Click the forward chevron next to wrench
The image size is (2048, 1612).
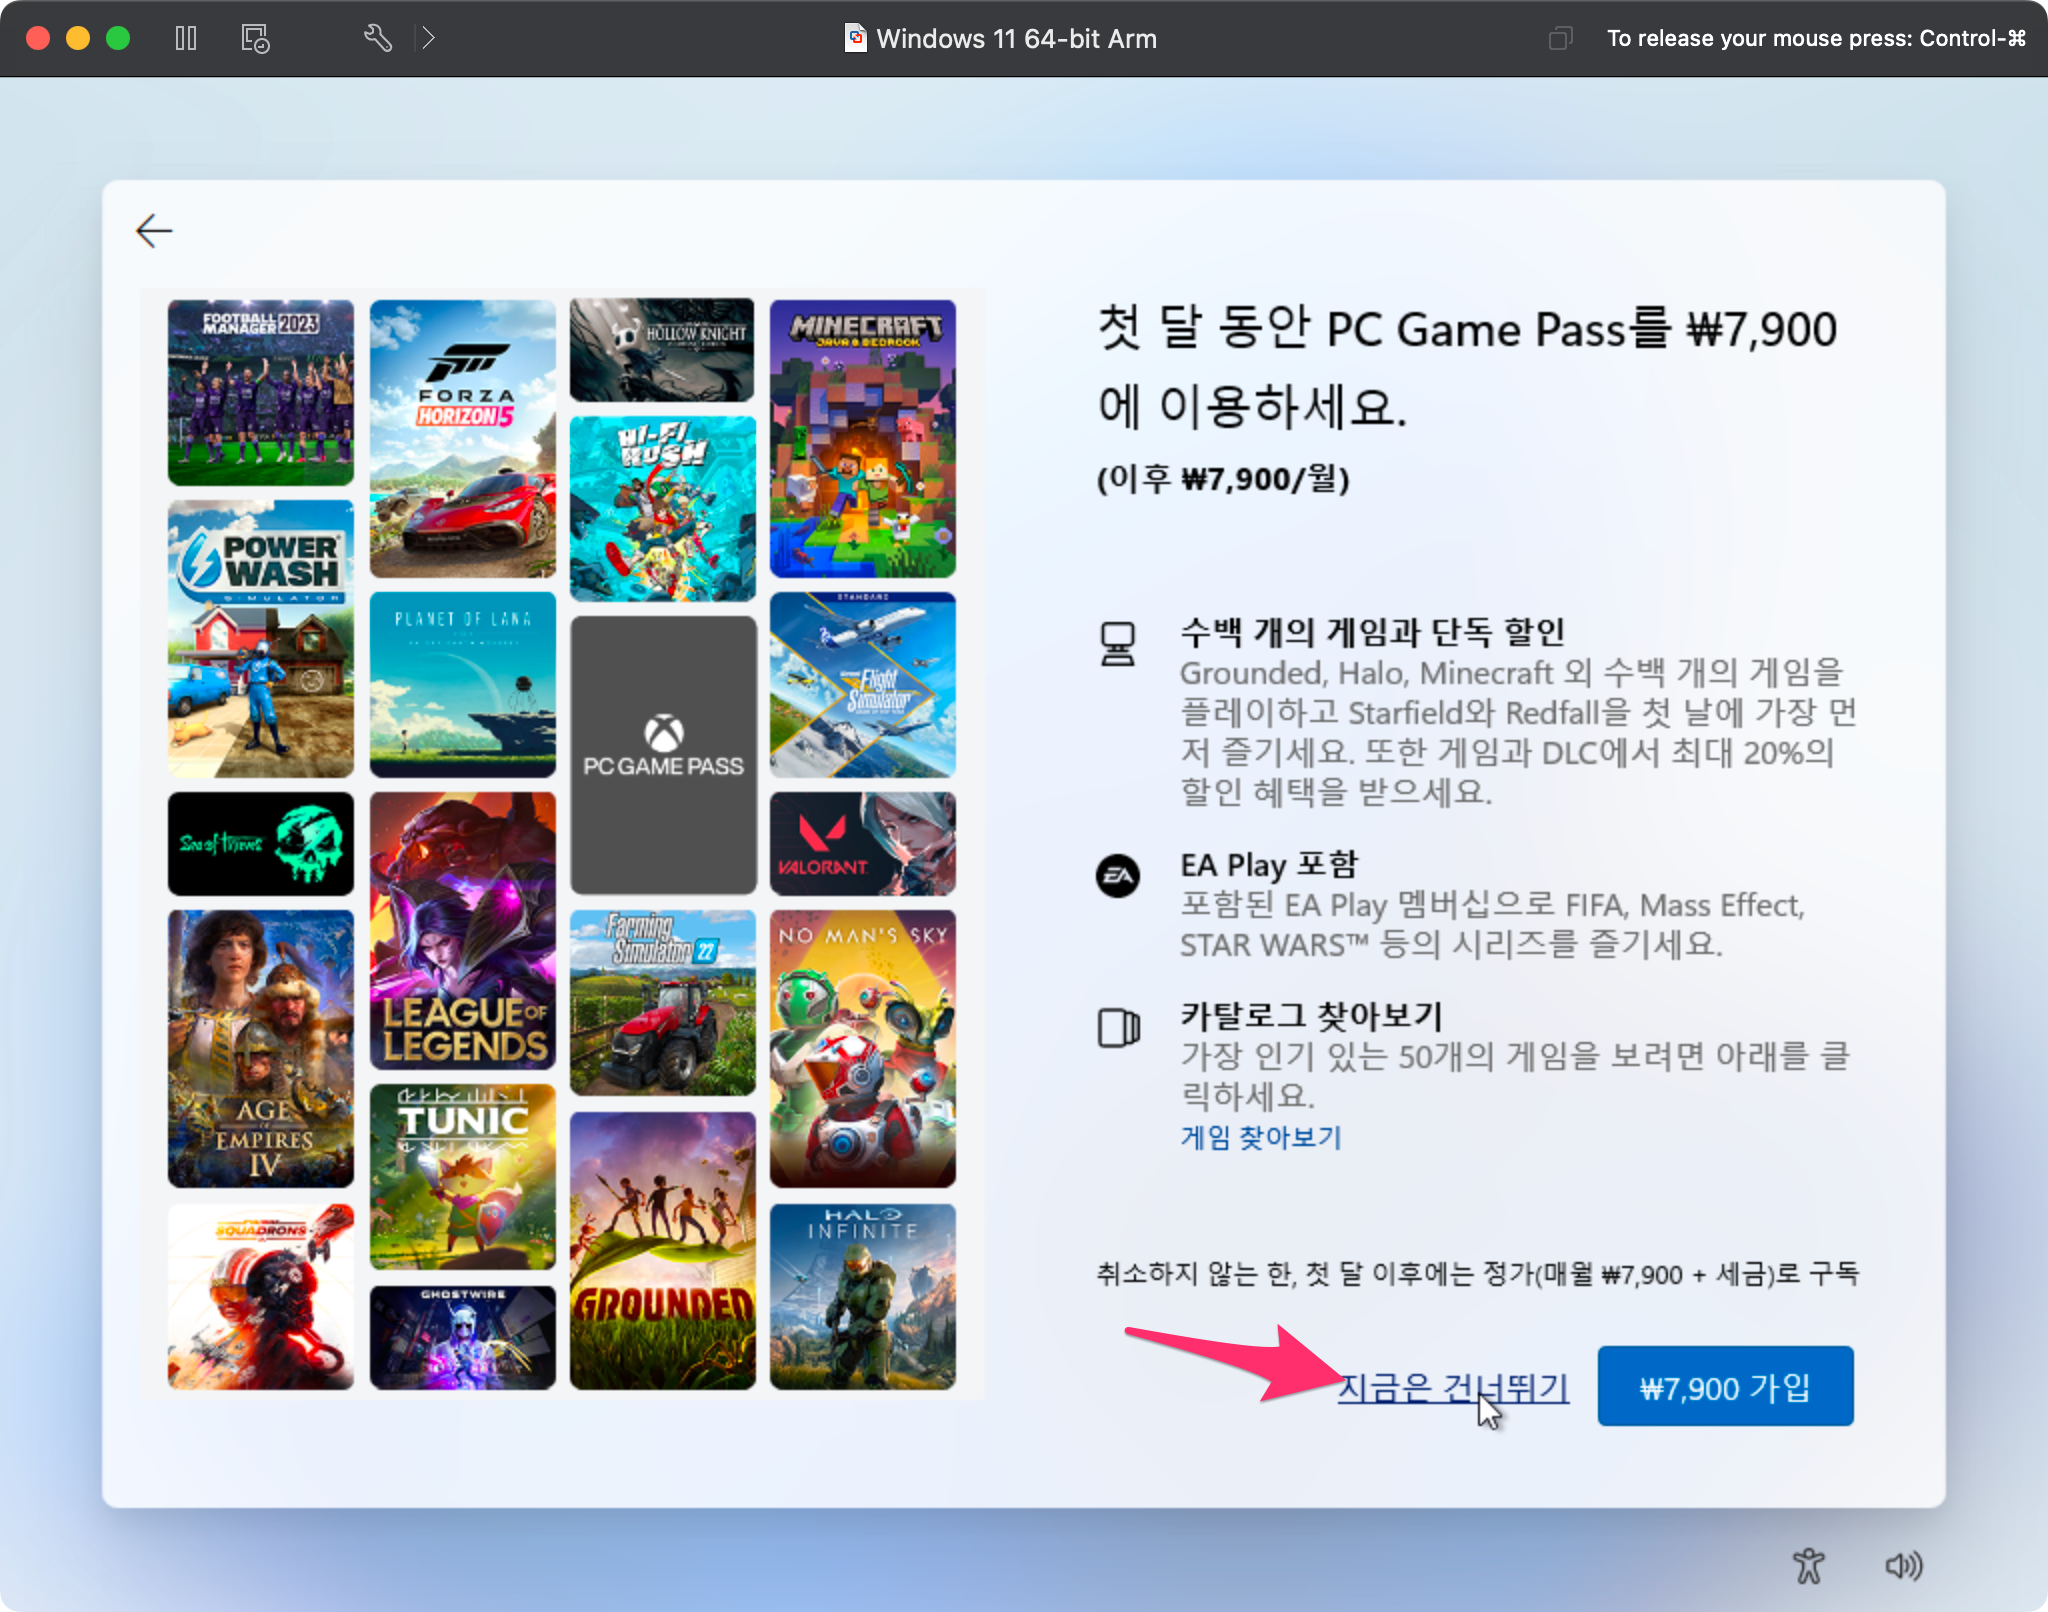428,38
